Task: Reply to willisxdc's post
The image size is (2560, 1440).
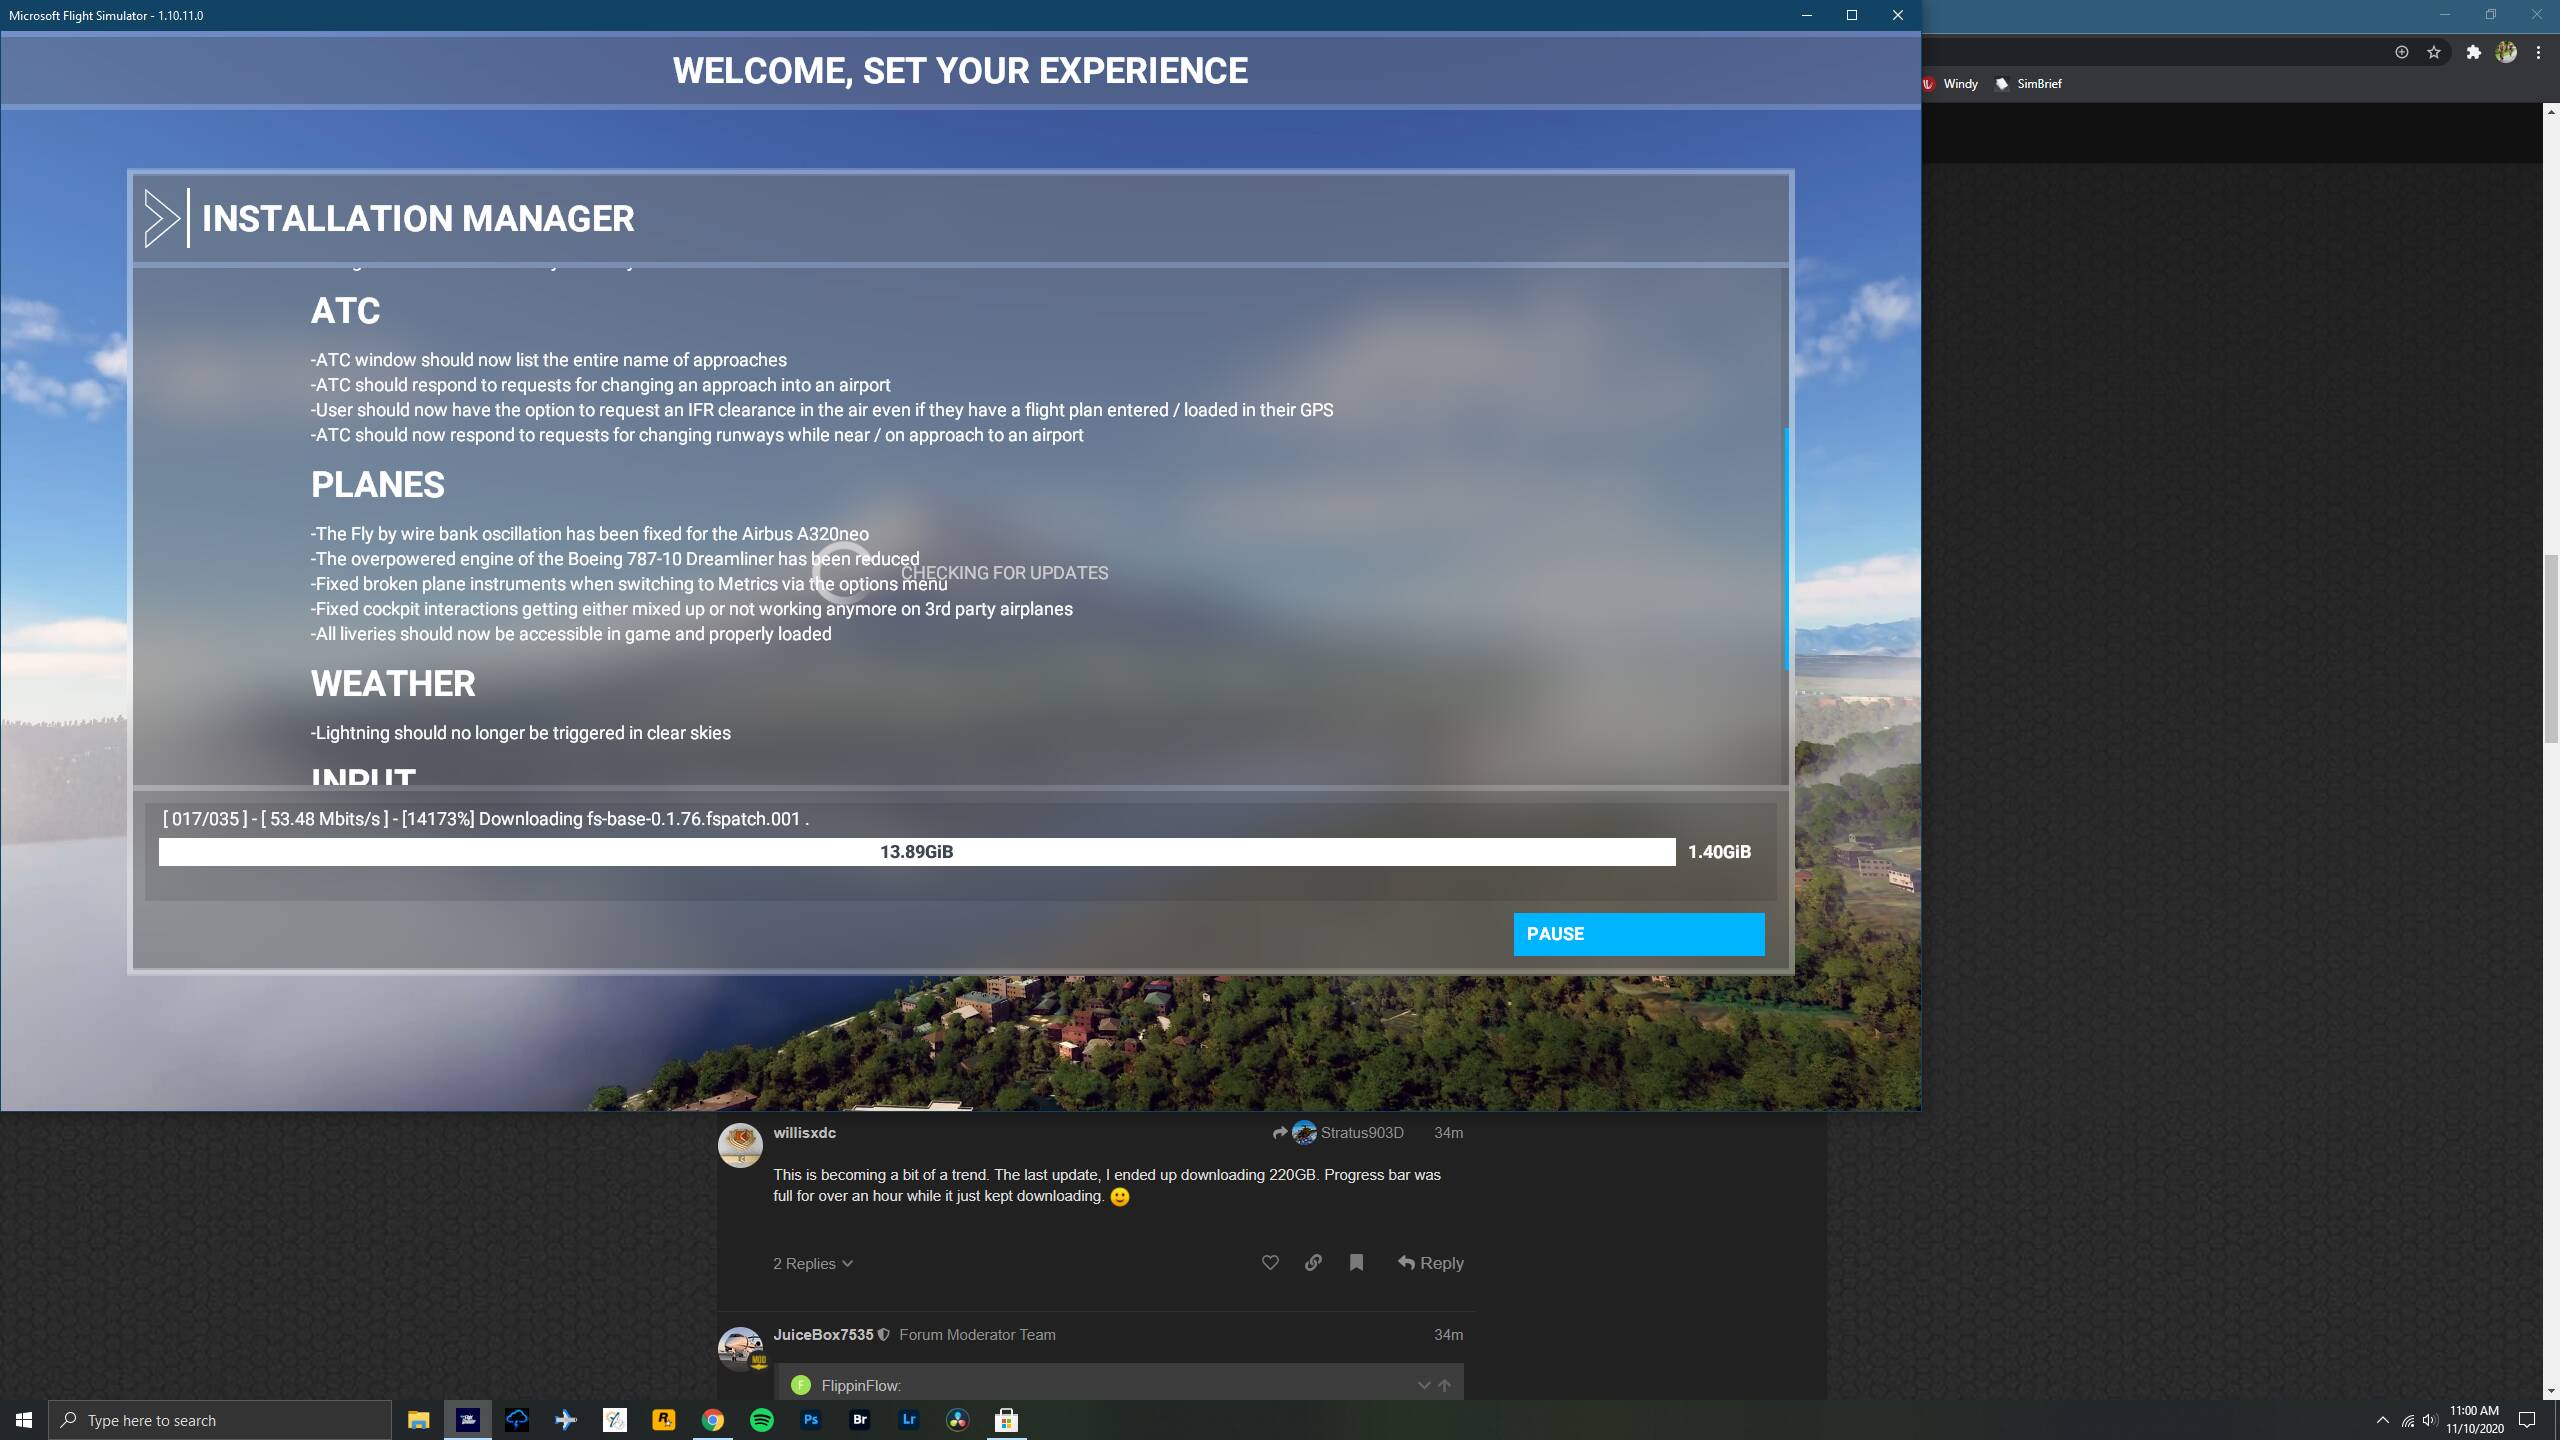Action: [1430, 1263]
